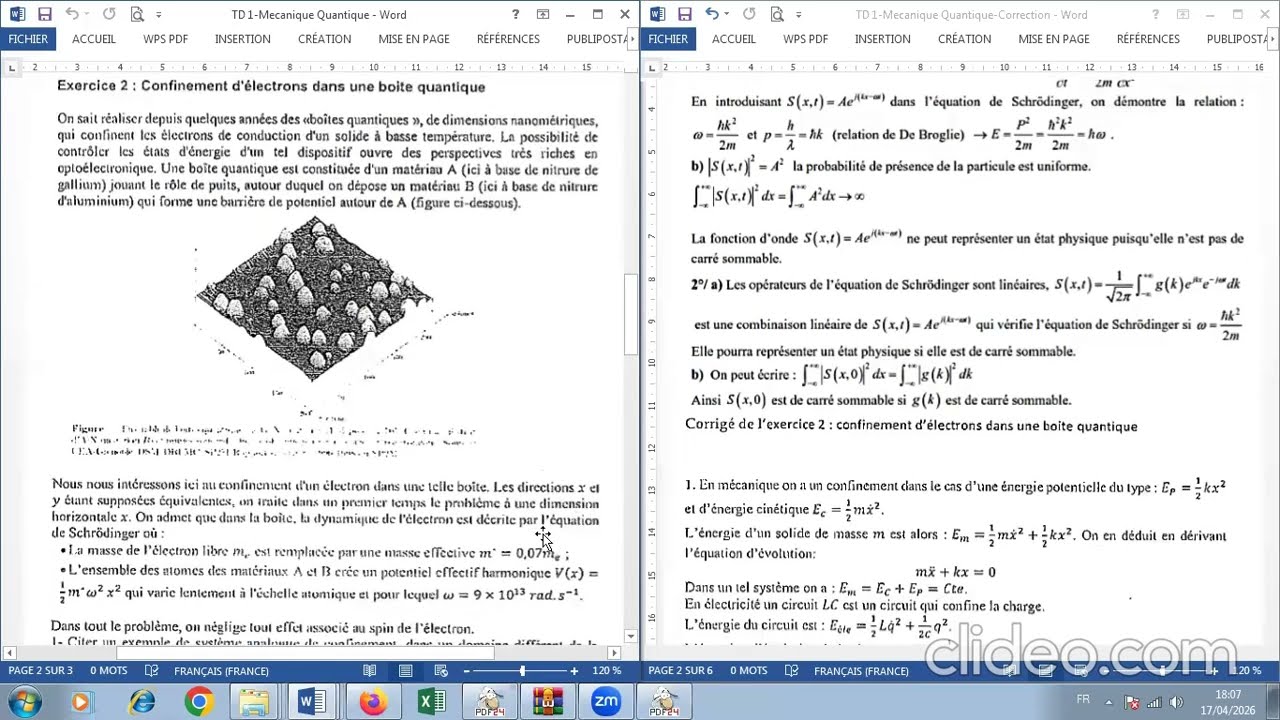The image size is (1280, 720).
Task: Expand Quick Access customization in right window
Action: coord(798,15)
